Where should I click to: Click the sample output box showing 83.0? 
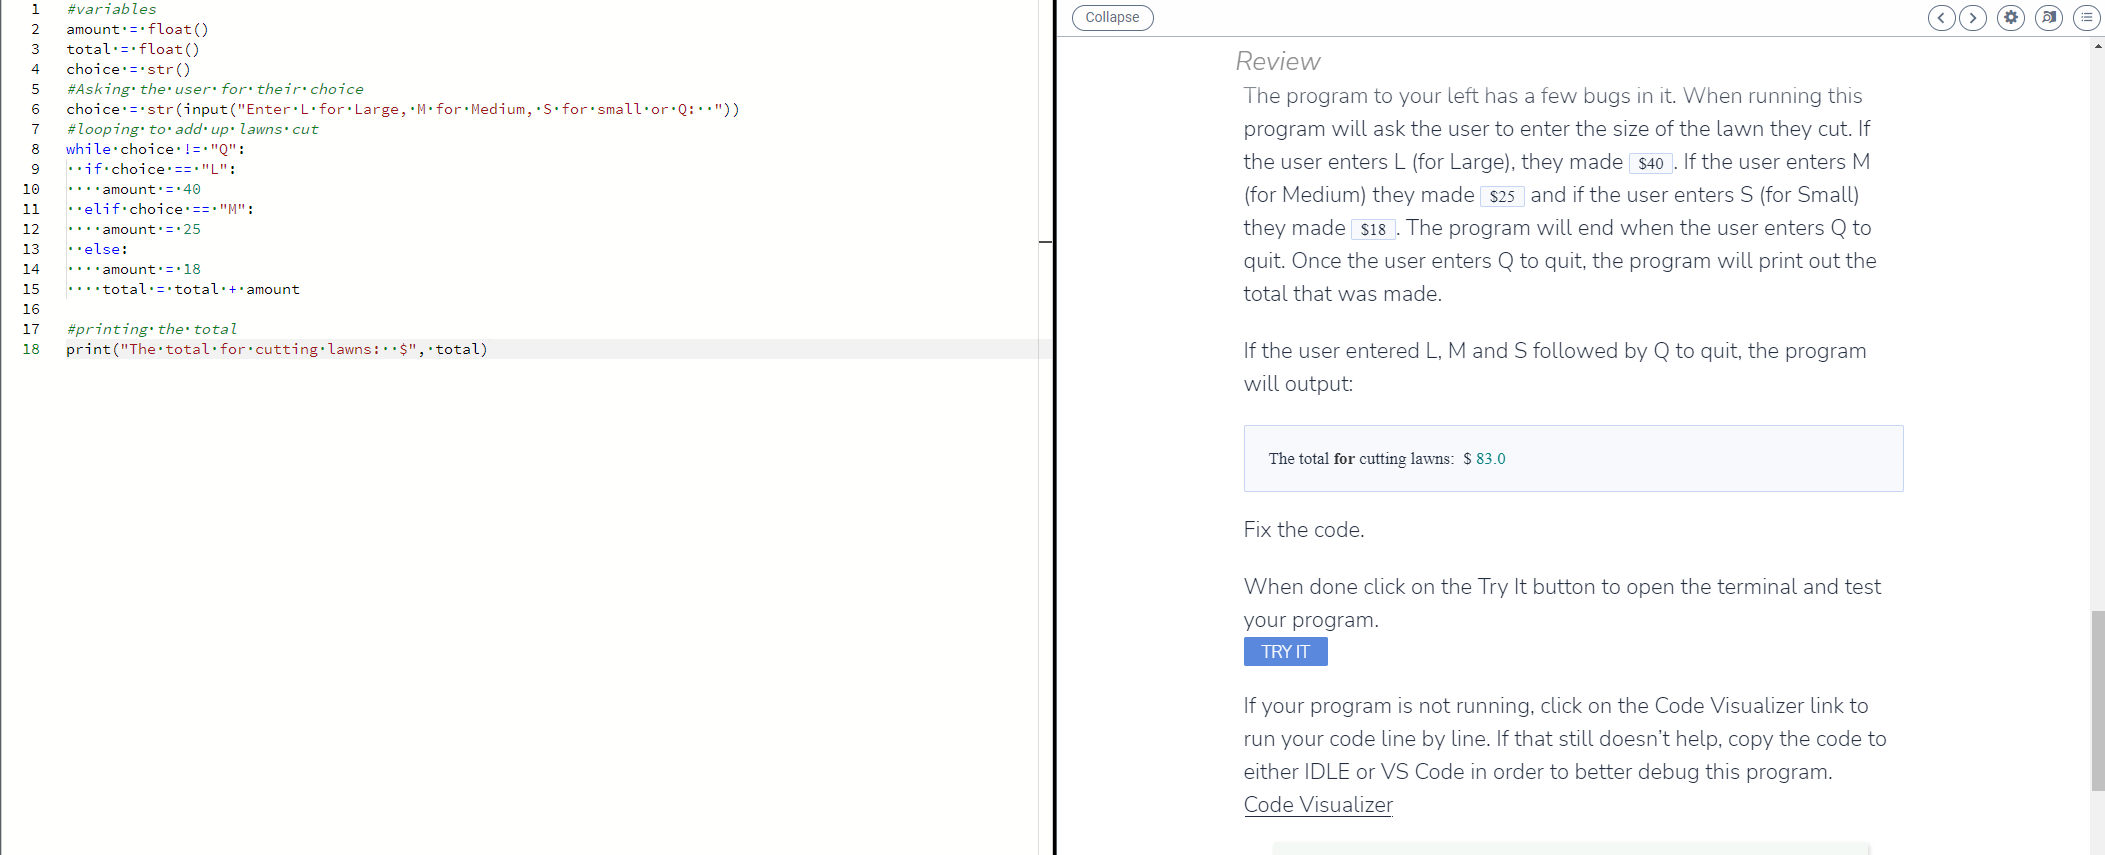pos(1573,458)
